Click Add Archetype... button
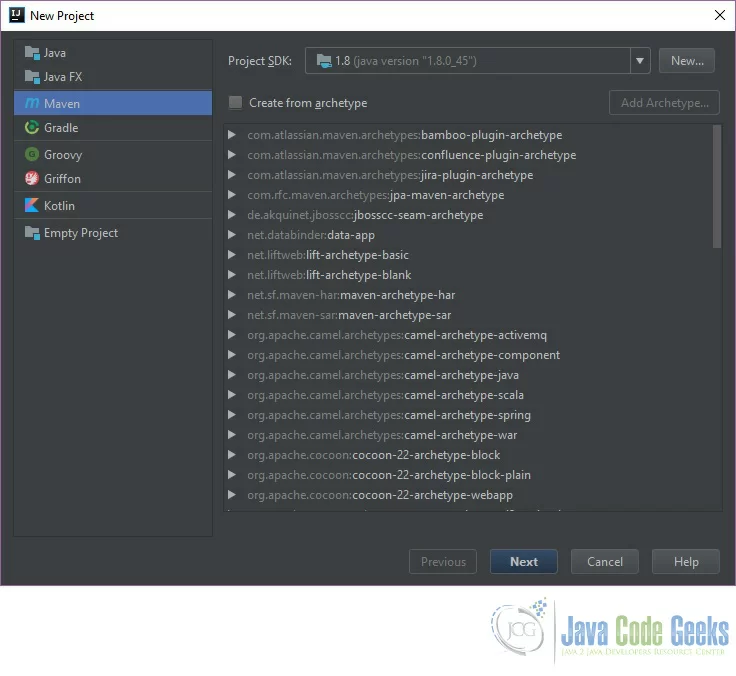This screenshot has height=676, width=736. tap(664, 102)
